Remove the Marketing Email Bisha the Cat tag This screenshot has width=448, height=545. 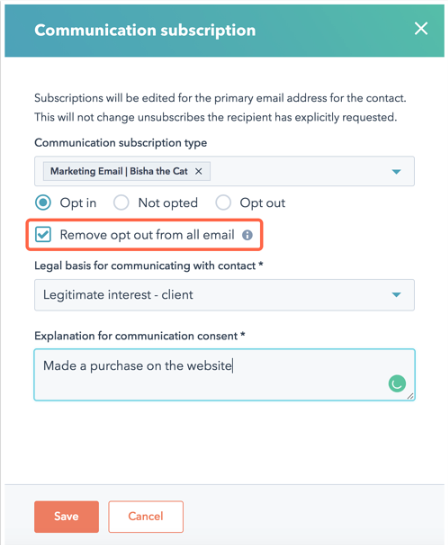[198, 171]
